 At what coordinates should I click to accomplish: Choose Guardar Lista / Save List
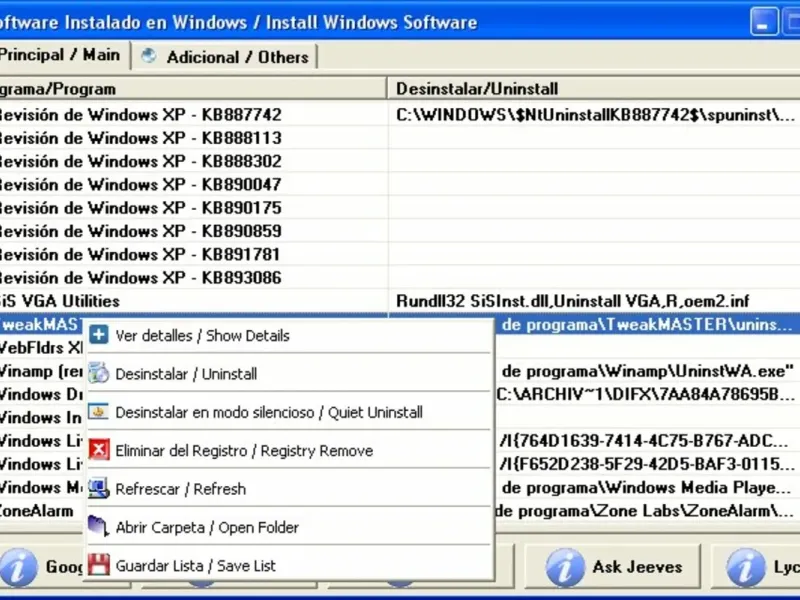289,565
